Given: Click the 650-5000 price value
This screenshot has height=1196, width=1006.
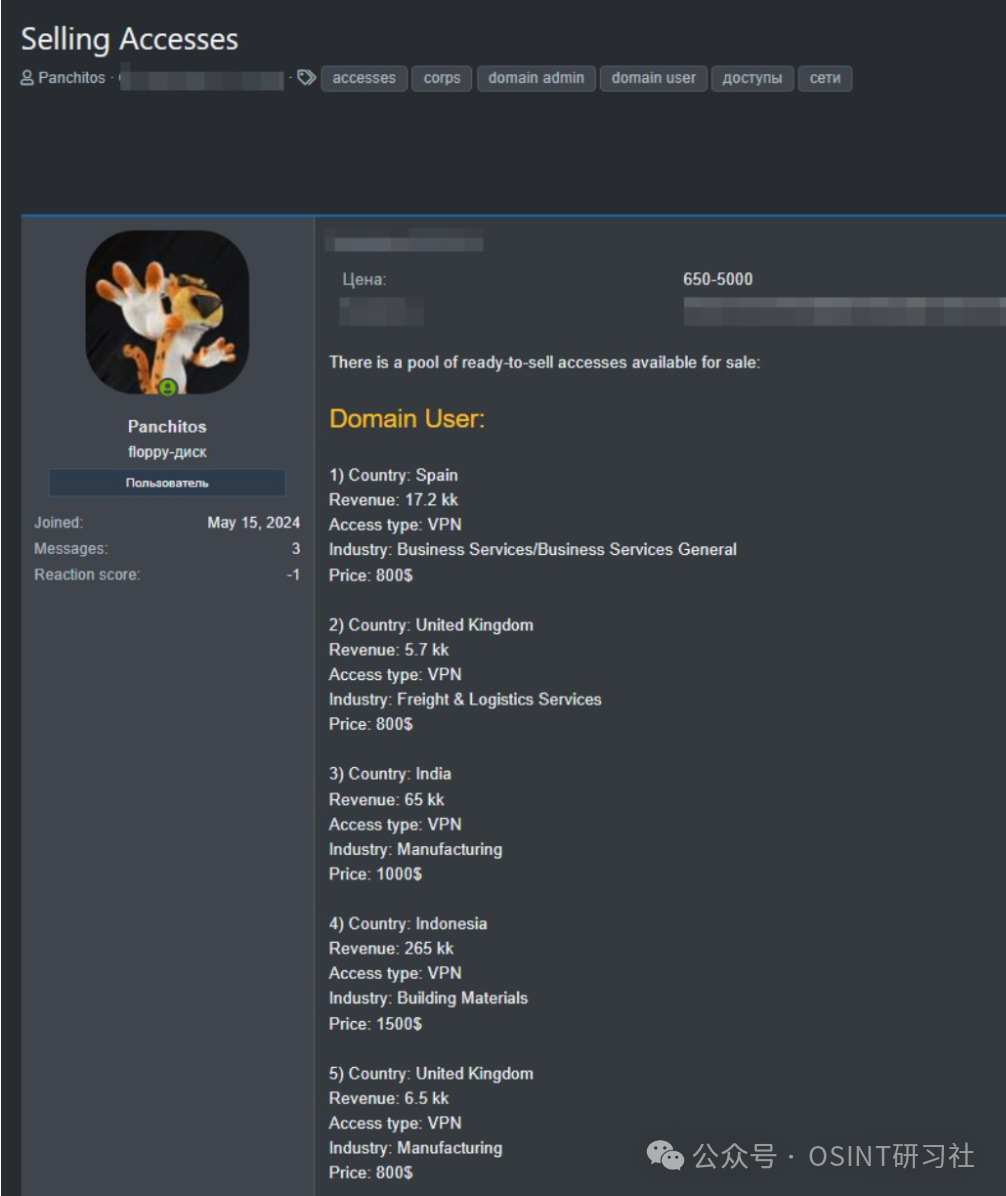Looking at the screenshot, I should (718, 279).
